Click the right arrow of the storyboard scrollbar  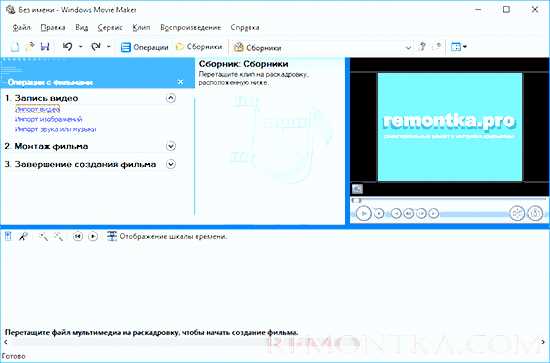(x=543, y=342)
